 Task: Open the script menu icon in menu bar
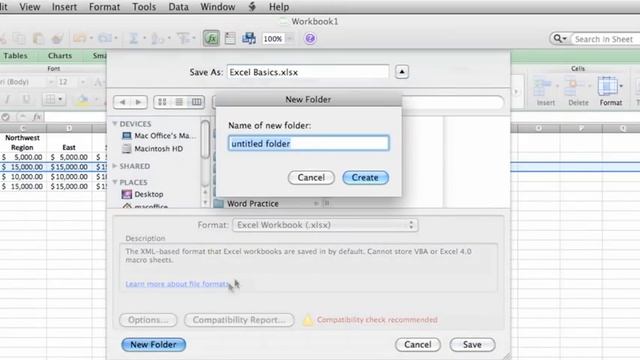(x=252, y=7)
